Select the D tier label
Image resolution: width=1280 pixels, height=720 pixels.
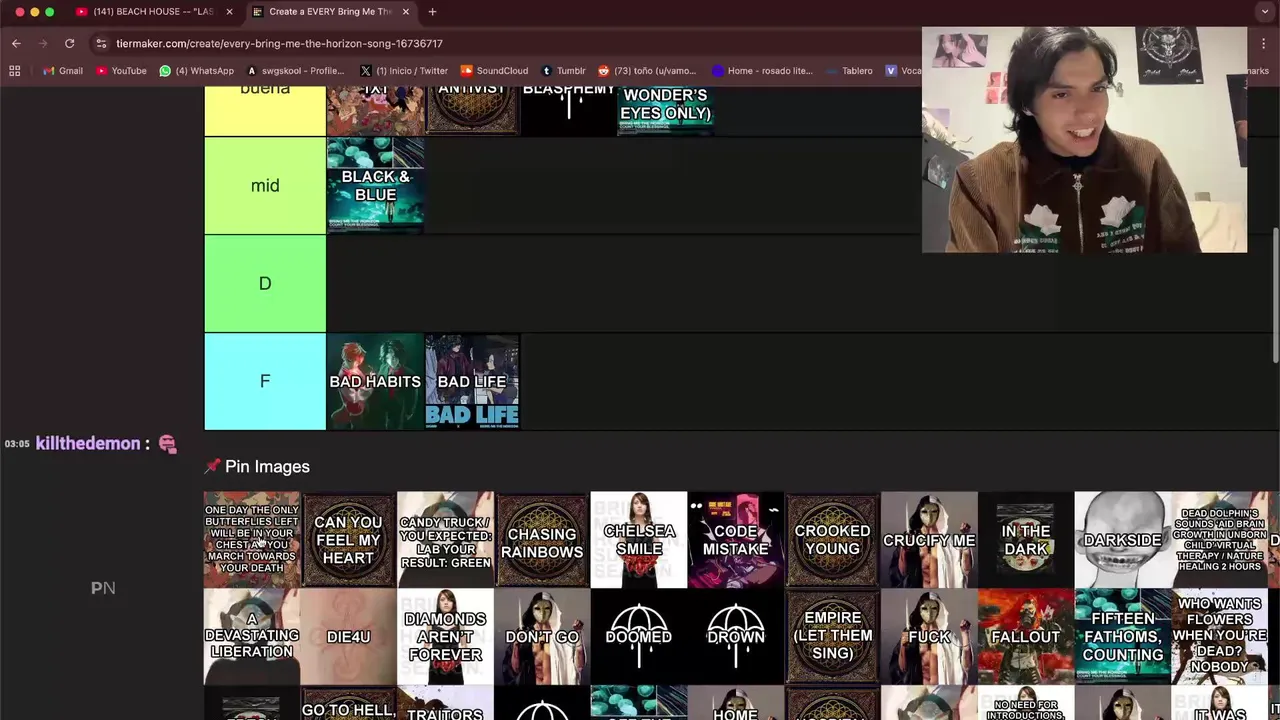(x=265, y=284)
